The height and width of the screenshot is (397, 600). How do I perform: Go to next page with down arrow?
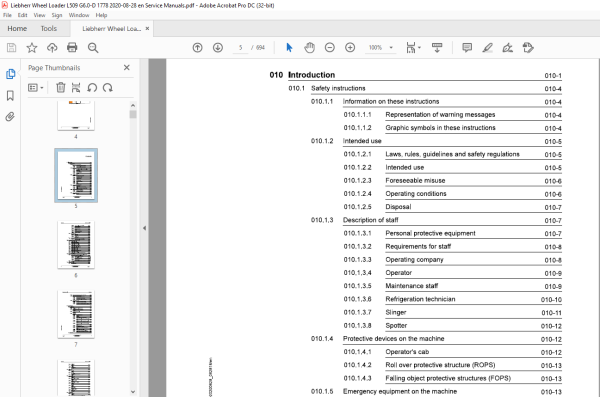[218, 47]
